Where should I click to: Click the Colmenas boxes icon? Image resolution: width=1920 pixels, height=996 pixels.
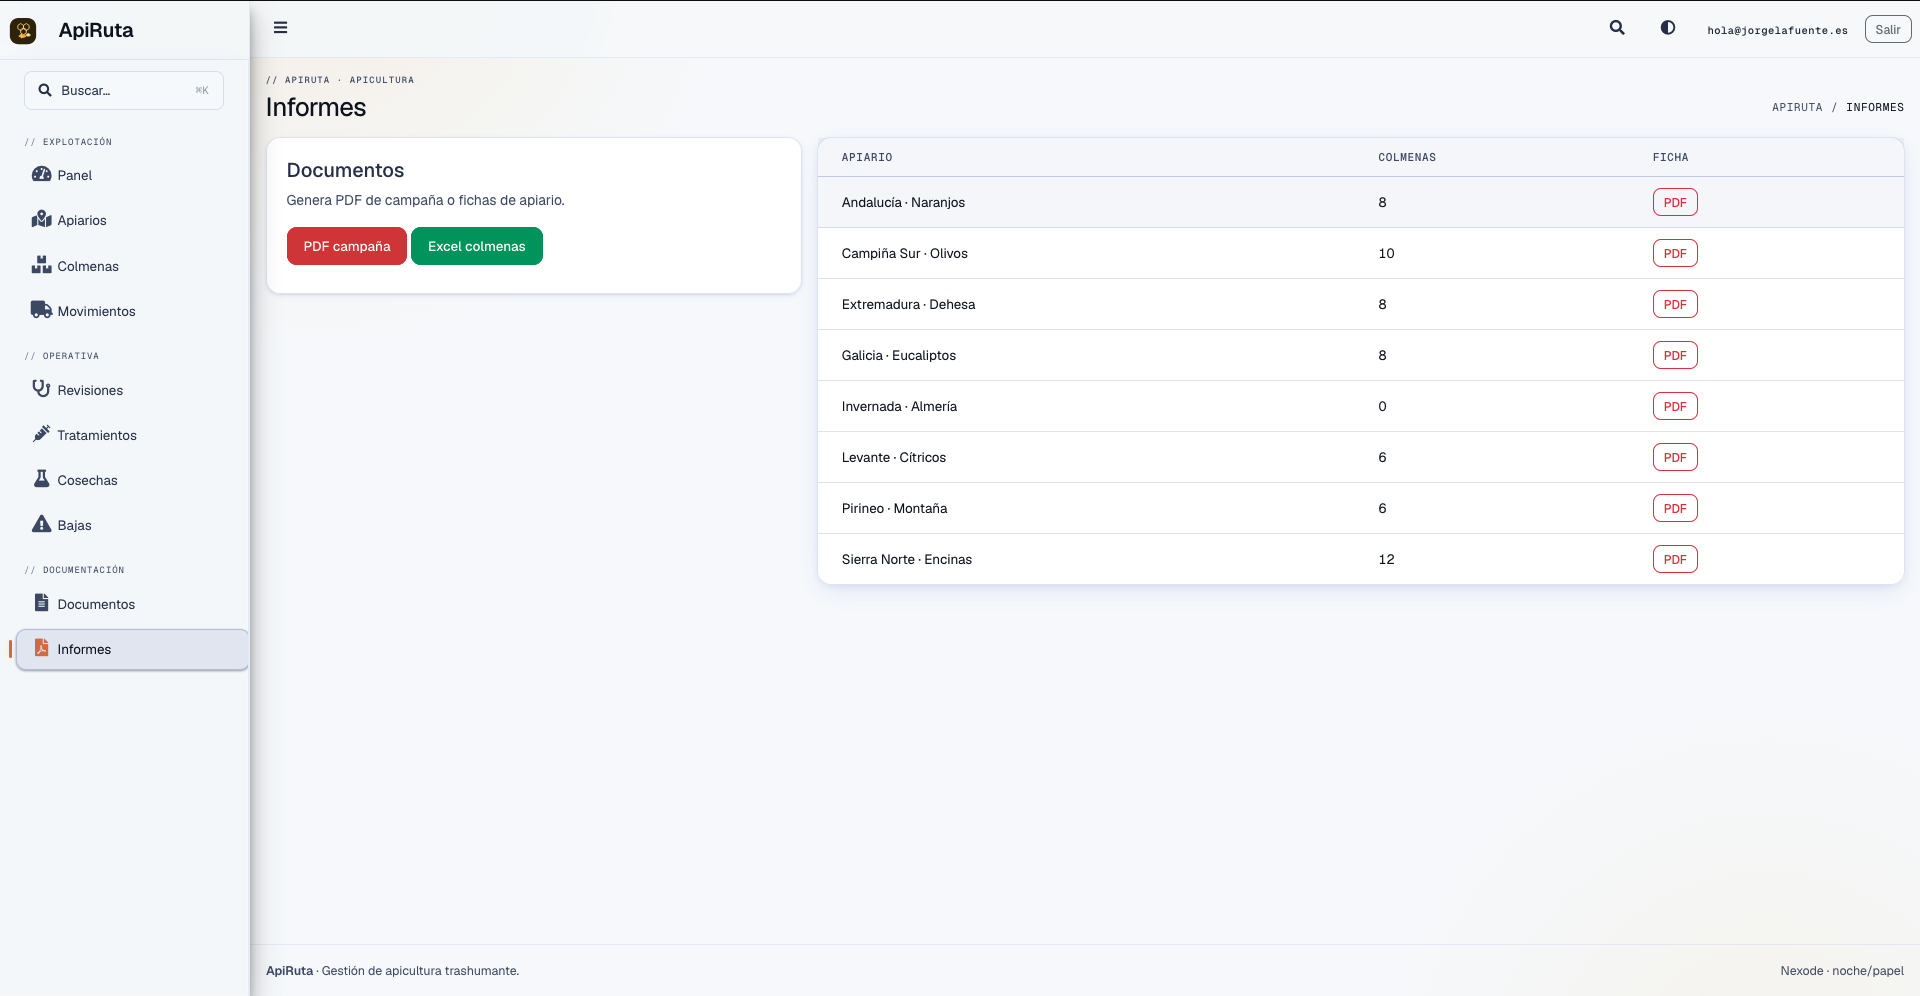41,265
